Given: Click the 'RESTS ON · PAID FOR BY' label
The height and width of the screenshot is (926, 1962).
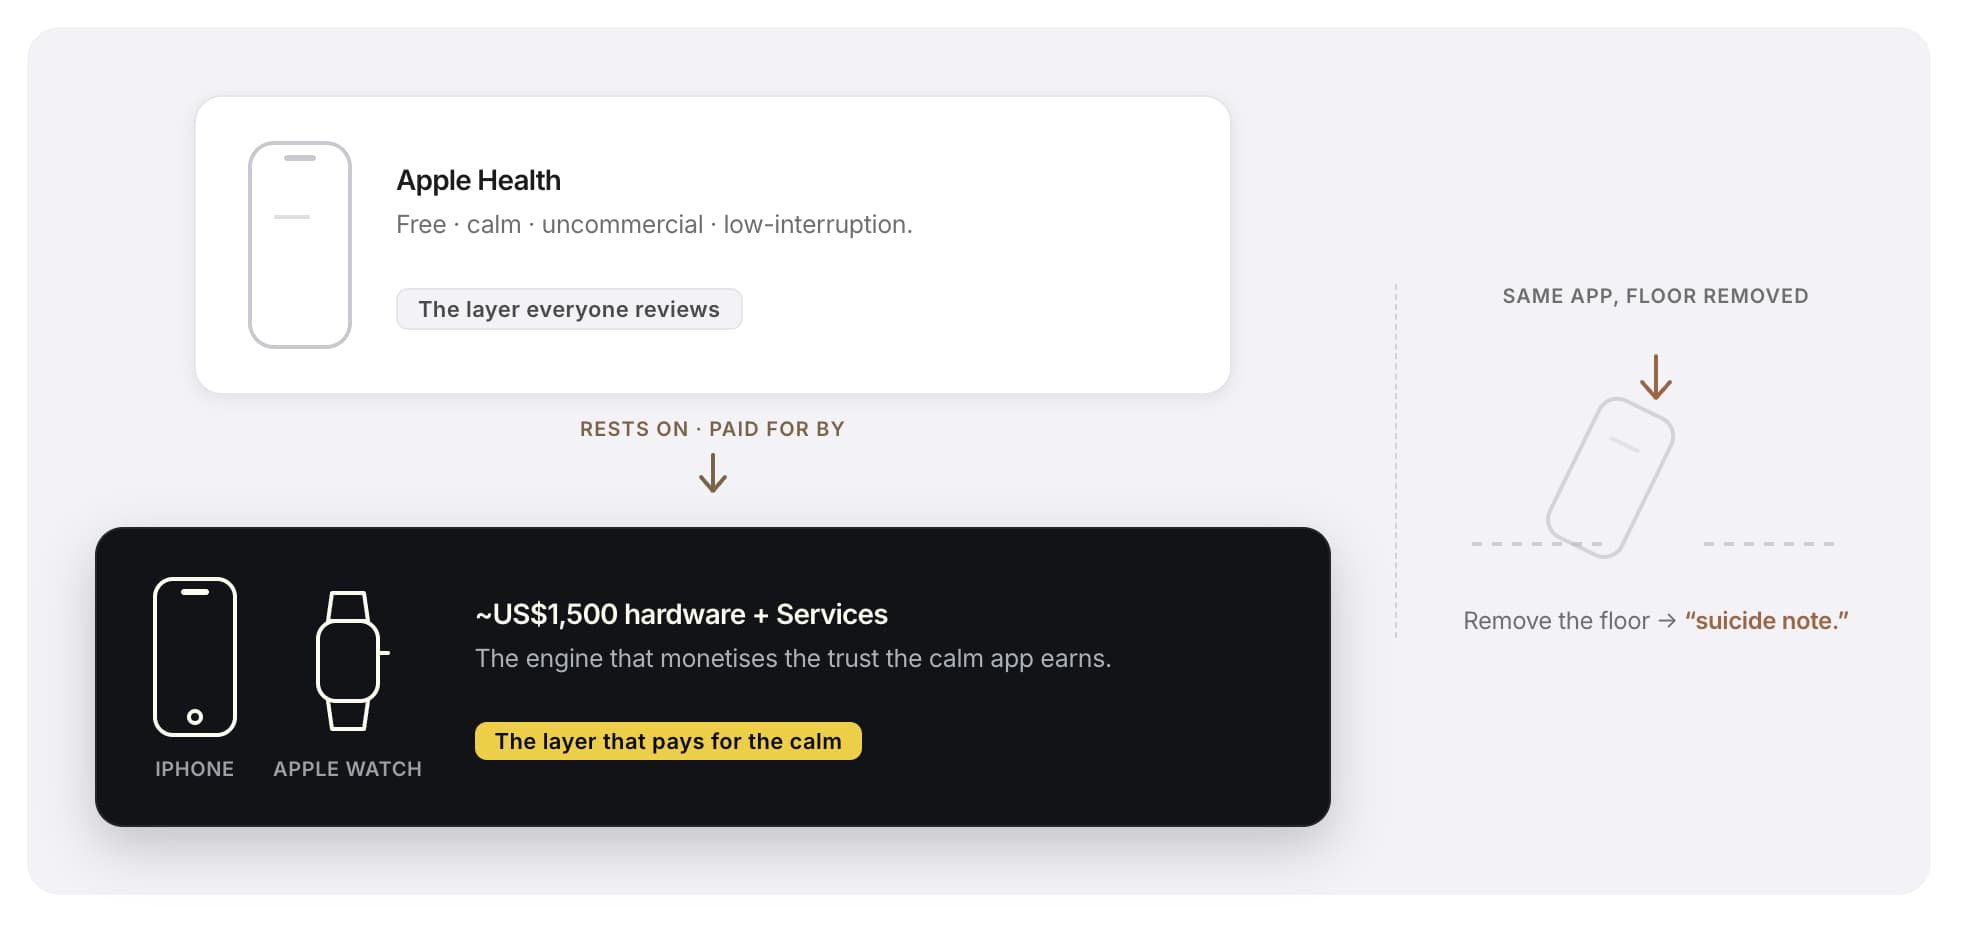Looking at the screenshot, I should [x=712, y=429].
